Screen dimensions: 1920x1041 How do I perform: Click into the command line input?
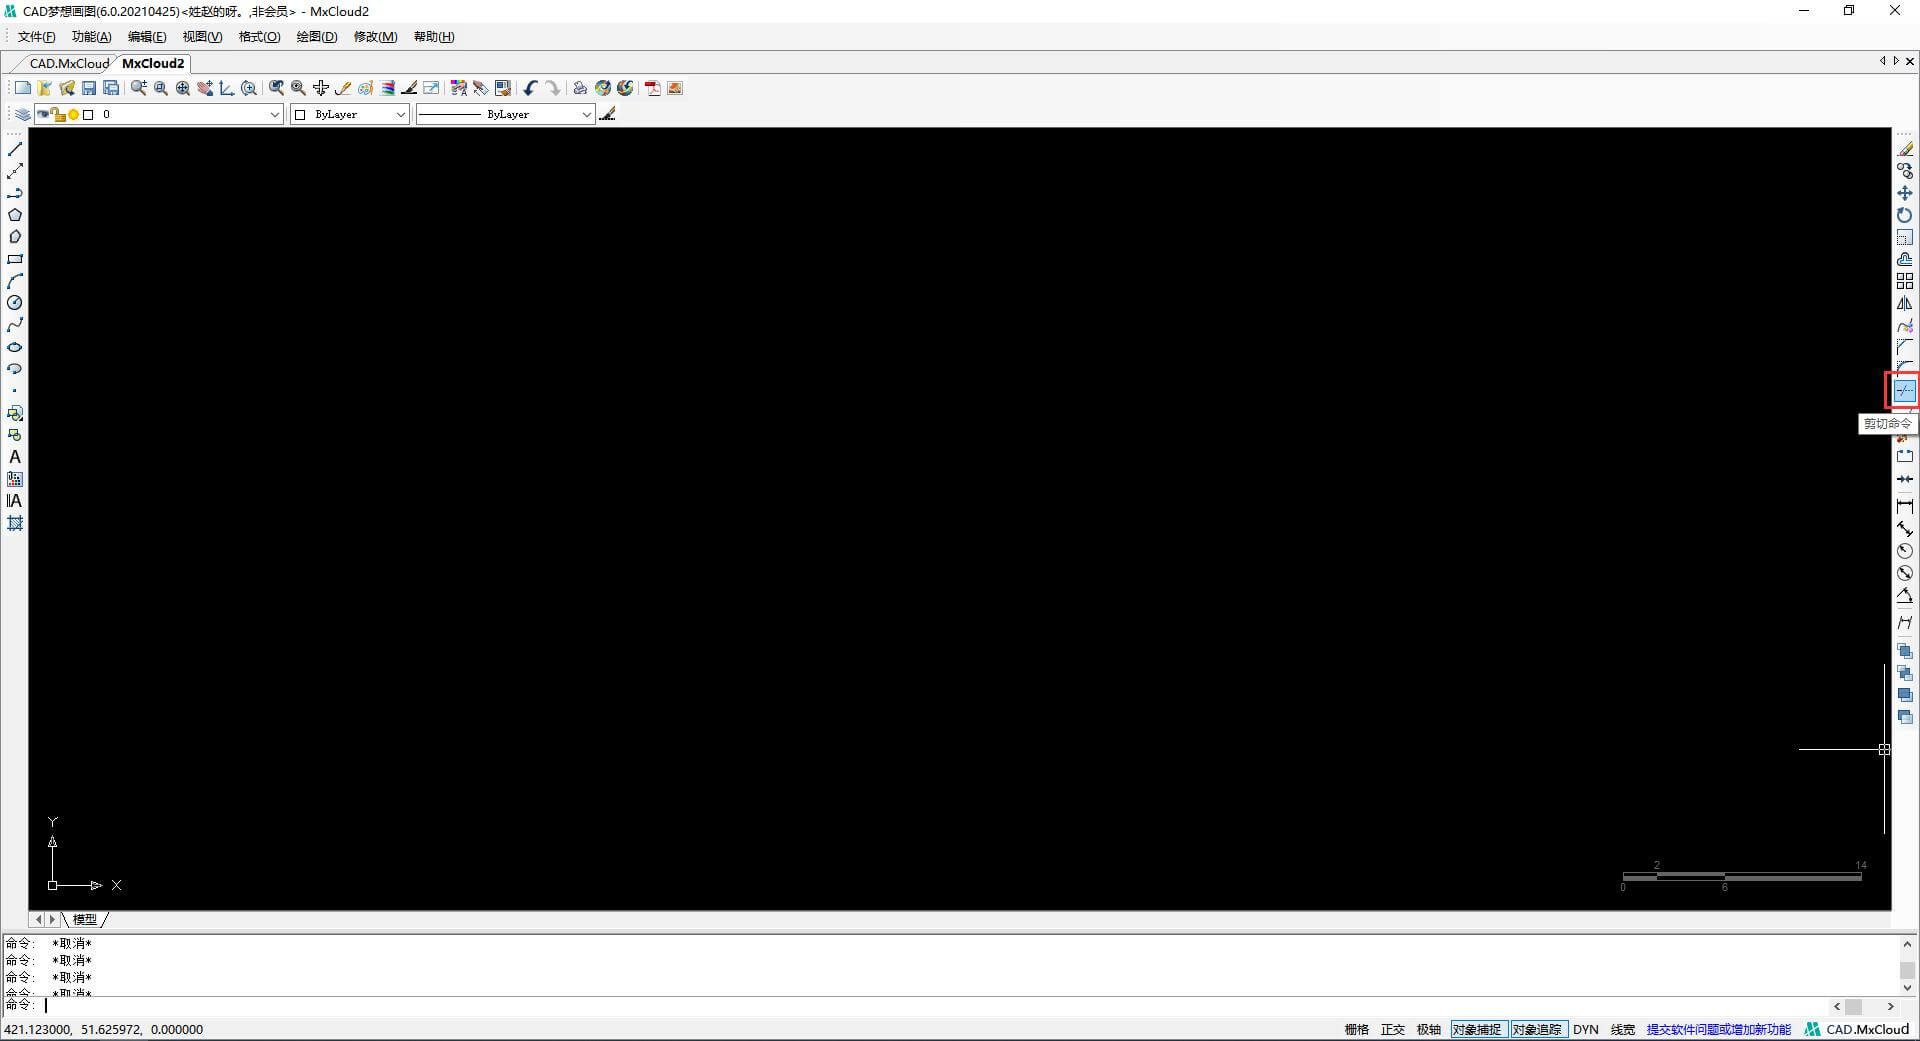pos(900,1006)
